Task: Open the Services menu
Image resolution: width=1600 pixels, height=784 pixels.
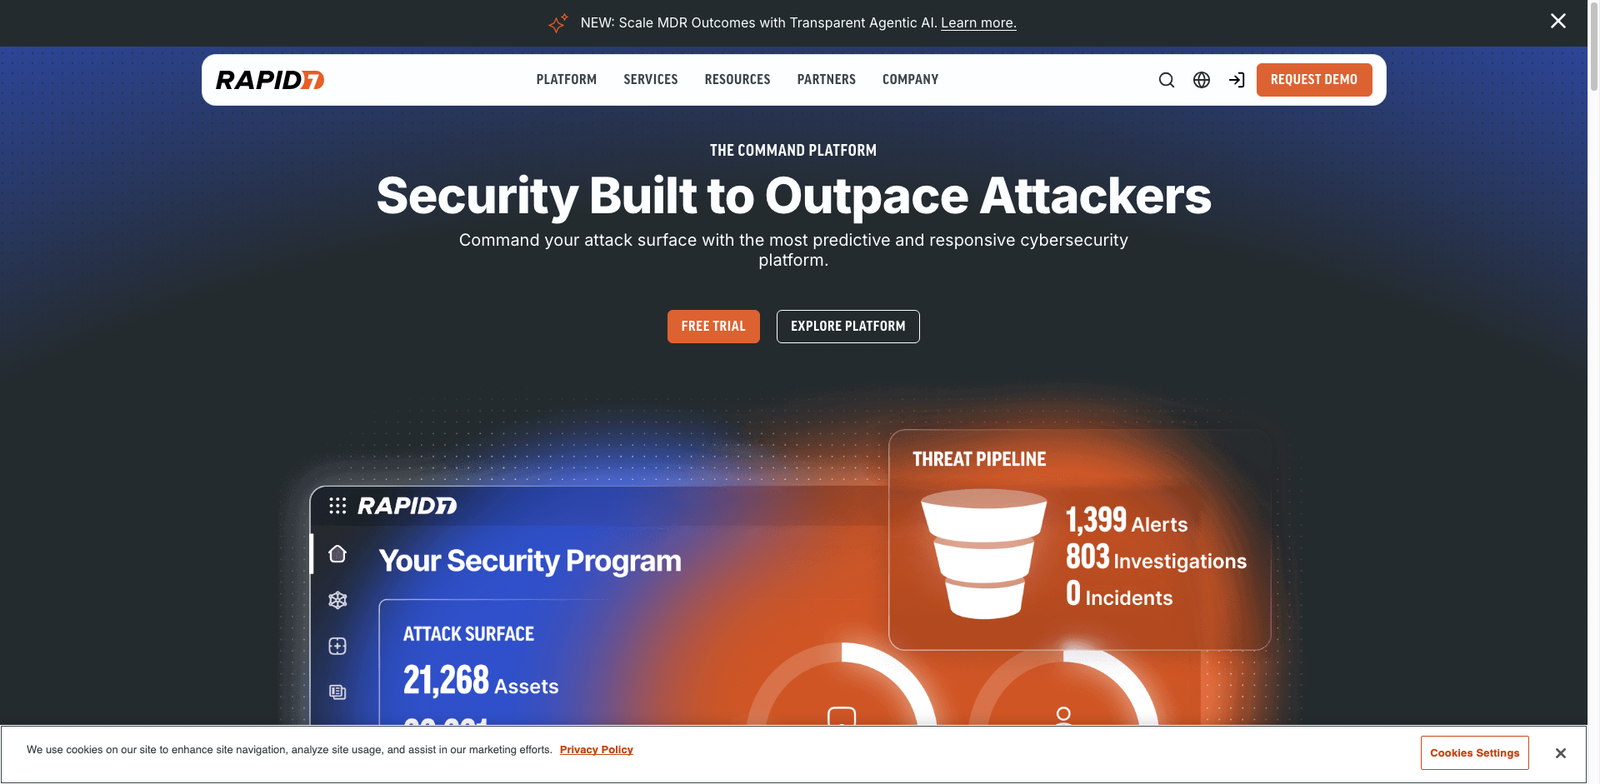Action: click(x=651, y=79)
